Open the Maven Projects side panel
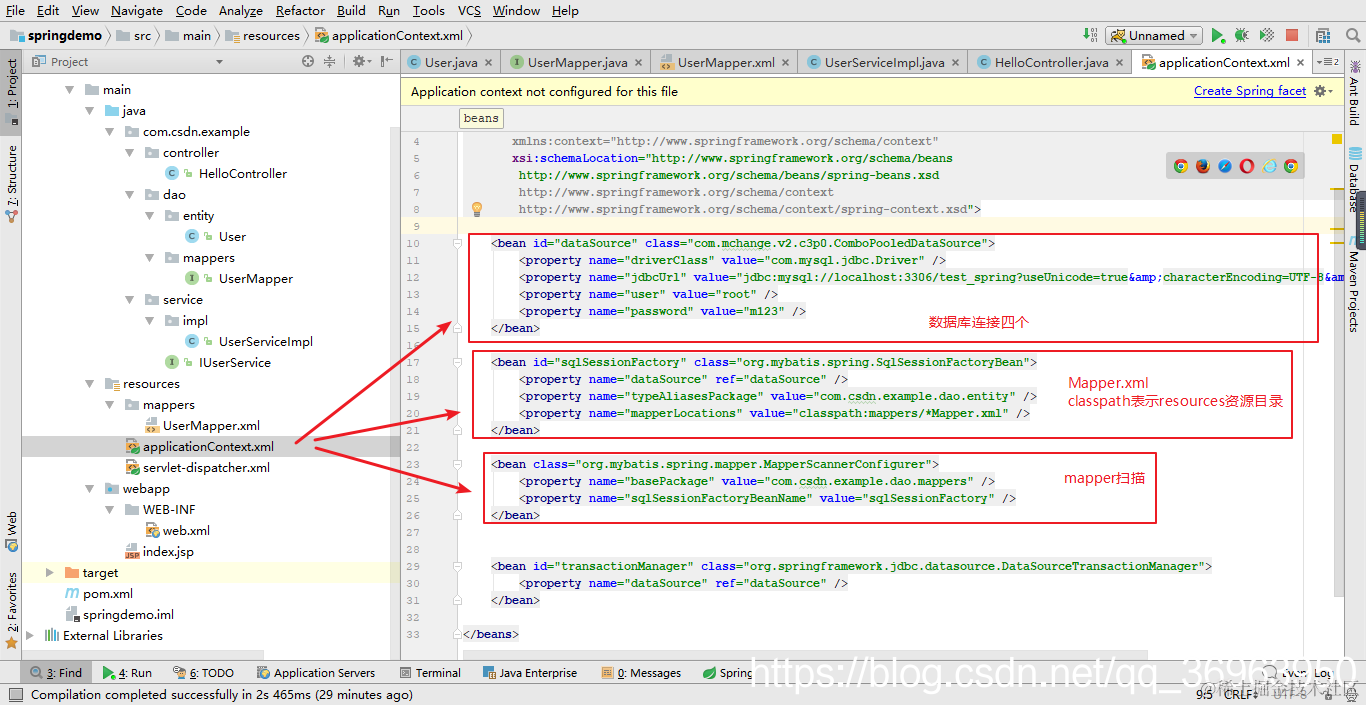 (x=1355, y=285)
